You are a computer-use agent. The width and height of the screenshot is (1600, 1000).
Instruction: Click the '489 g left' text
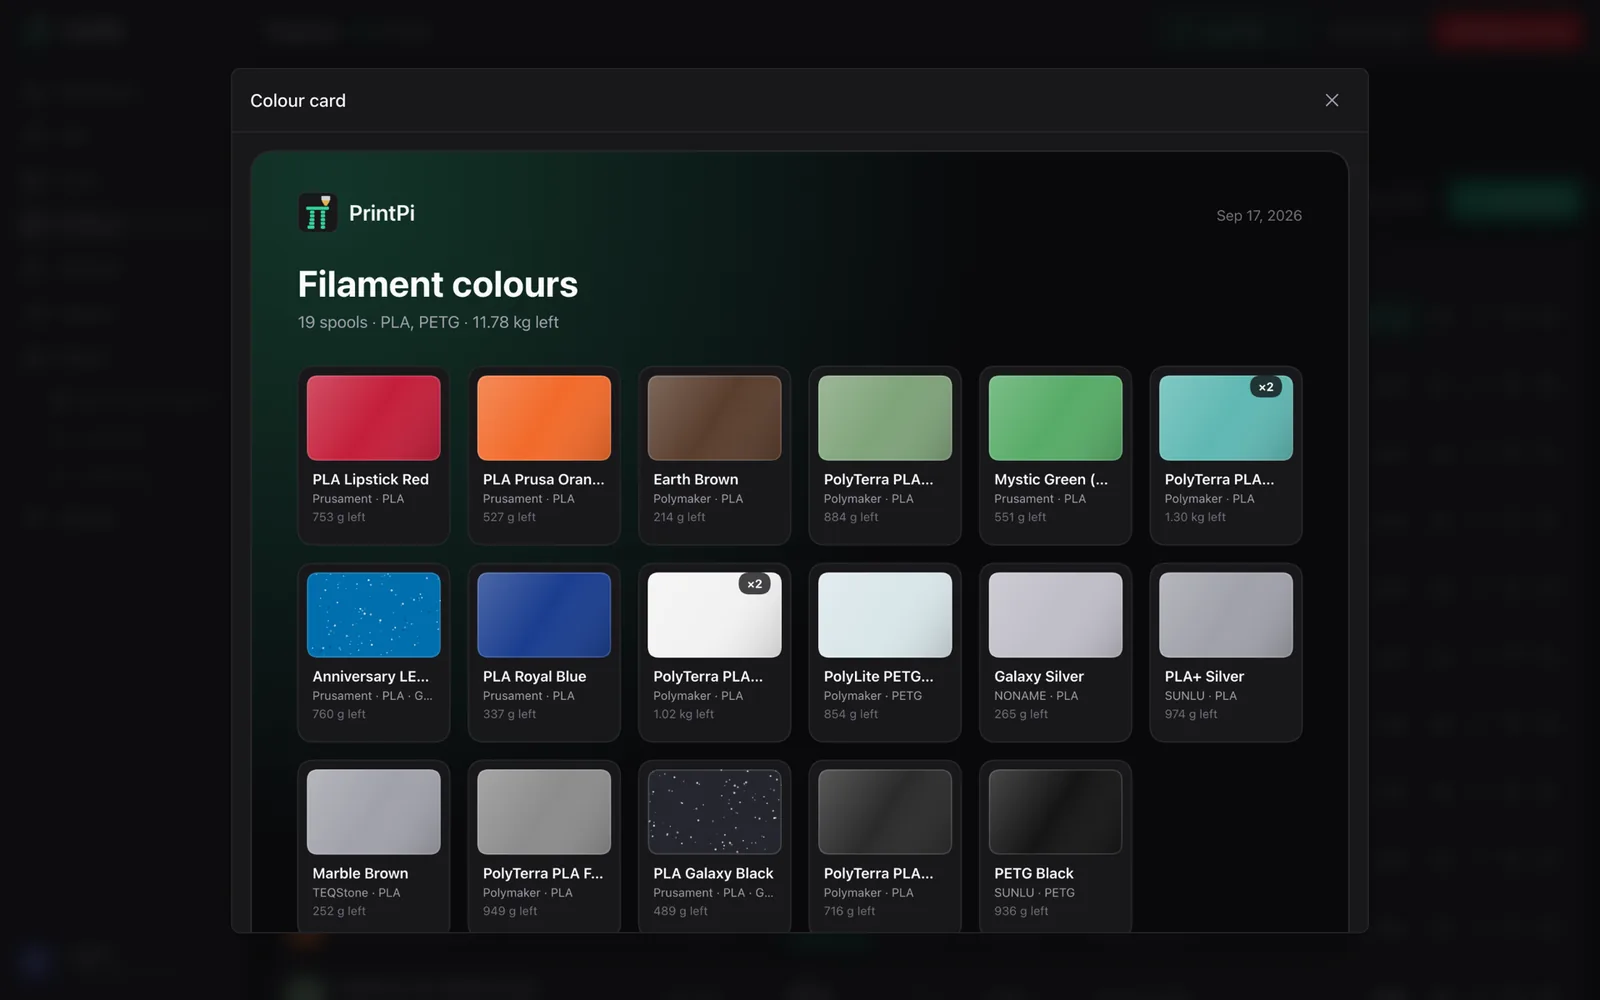tap(680, 911)
